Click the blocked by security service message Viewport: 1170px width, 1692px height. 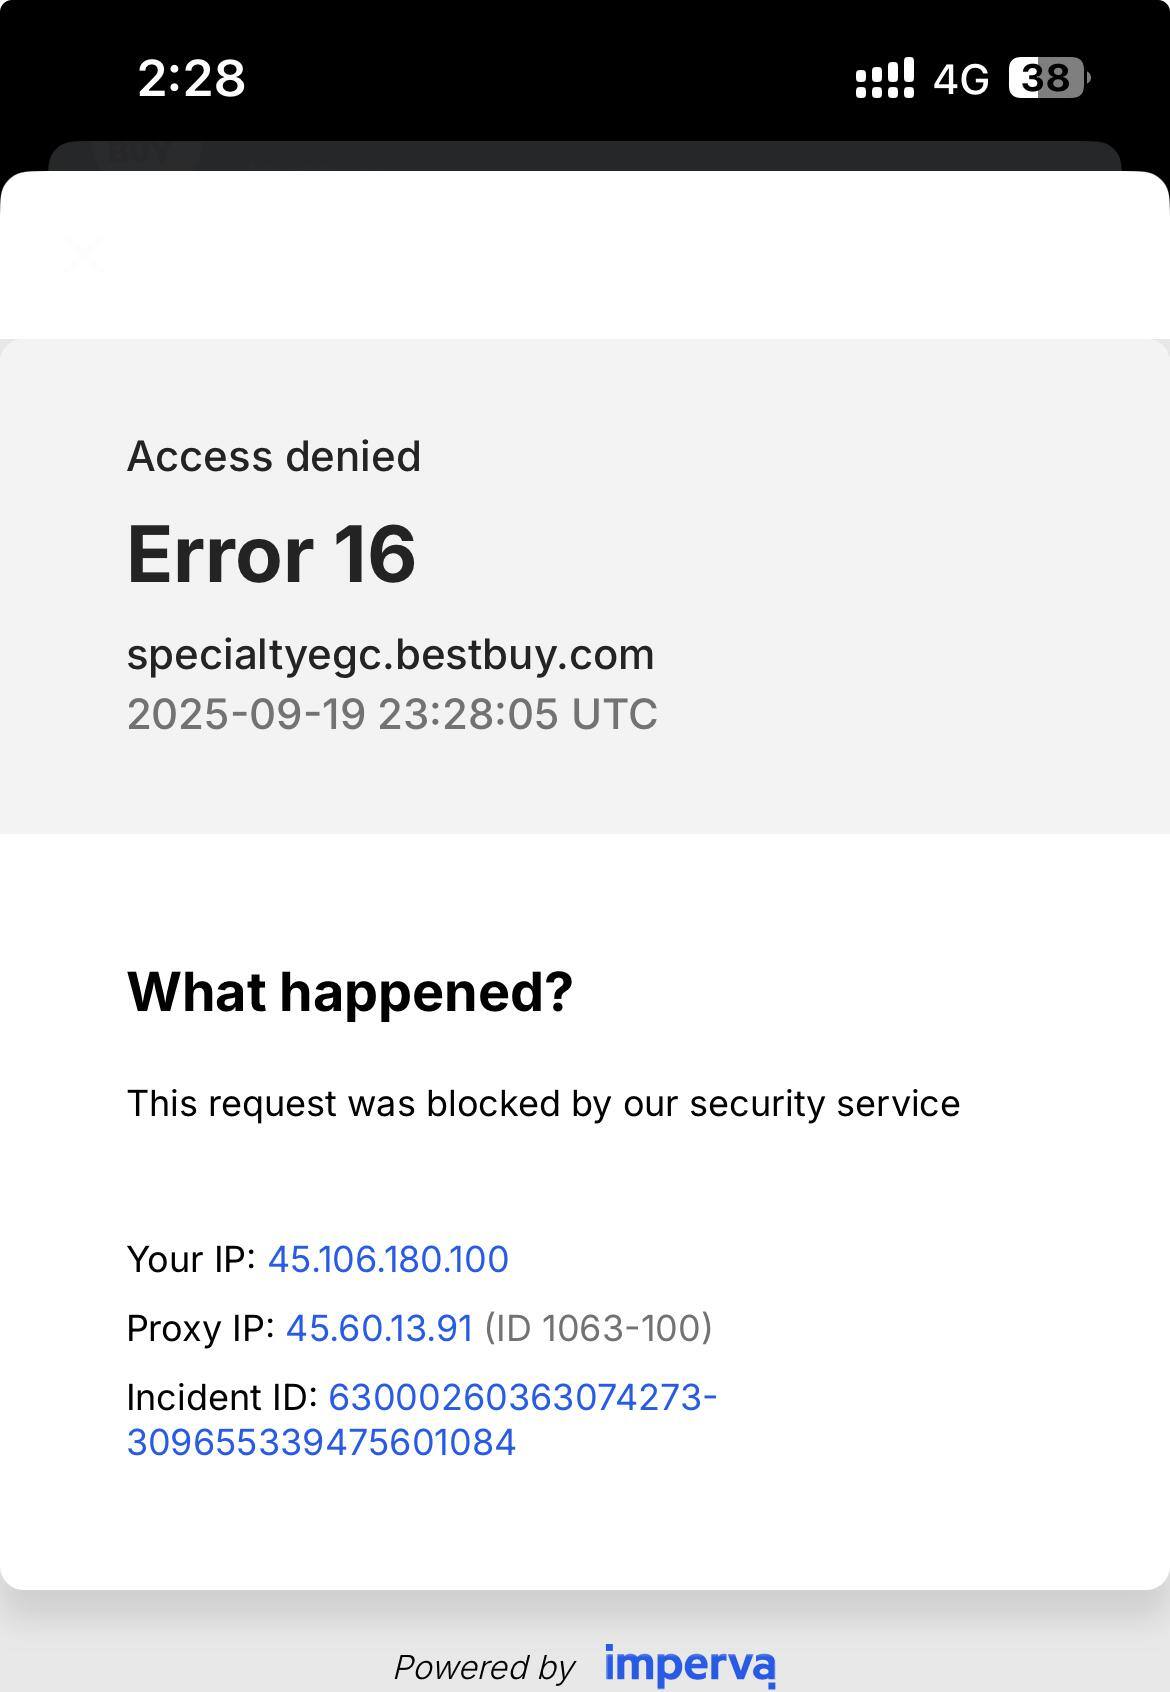[543, 1103]
